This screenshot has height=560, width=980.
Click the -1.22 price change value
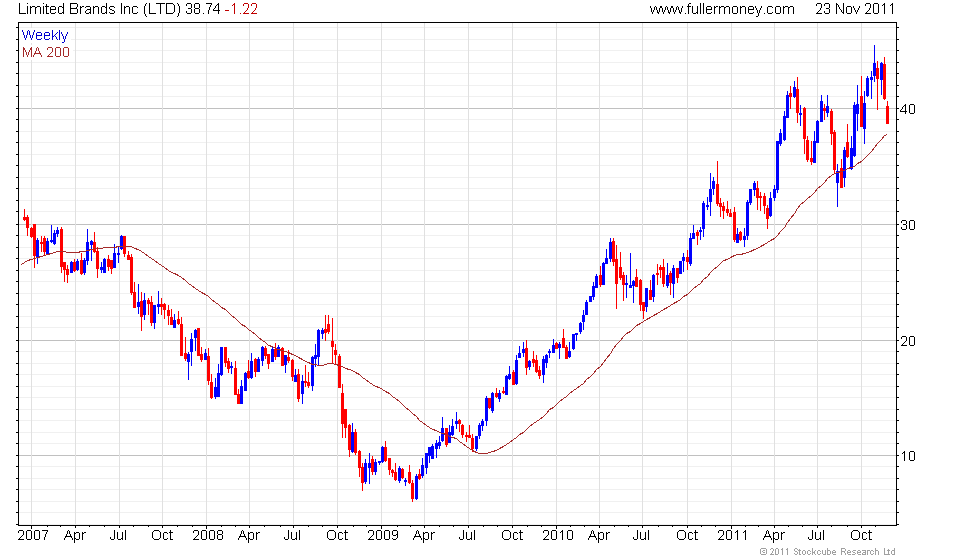pyautogui.click(x=241, y=9)
